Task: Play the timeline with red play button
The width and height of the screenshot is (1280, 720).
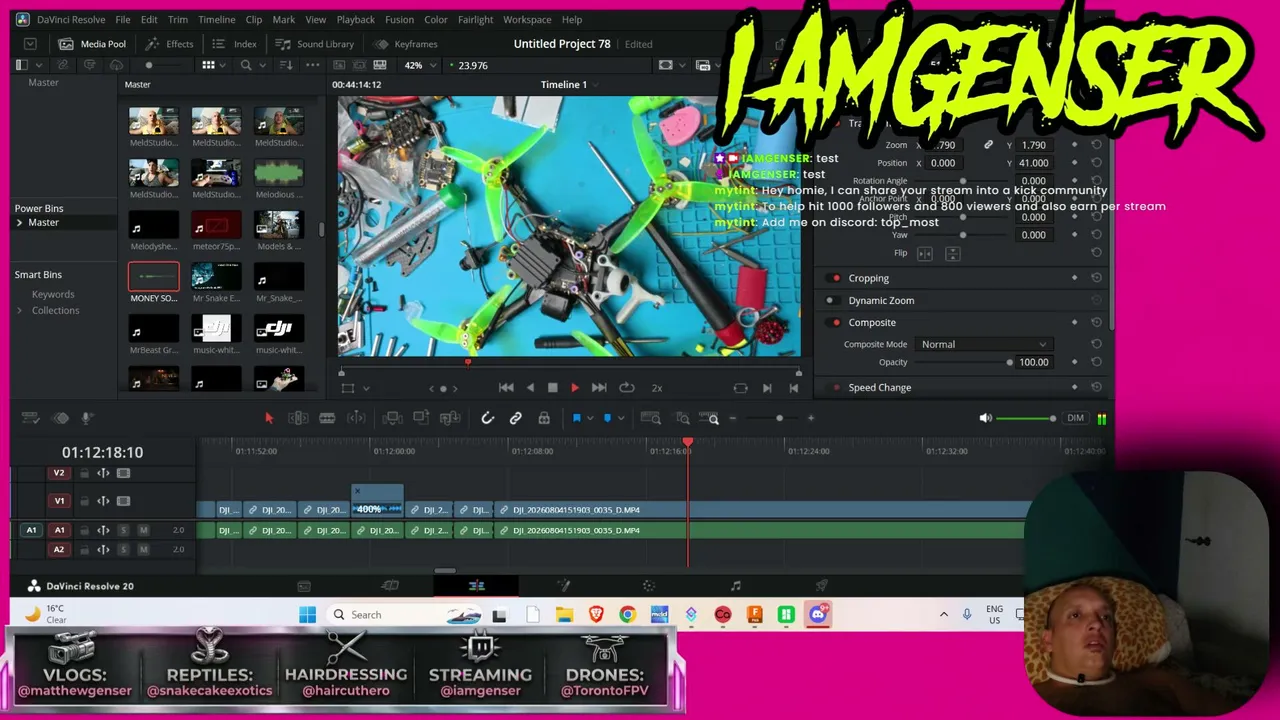Action: (x=575, y=388)
